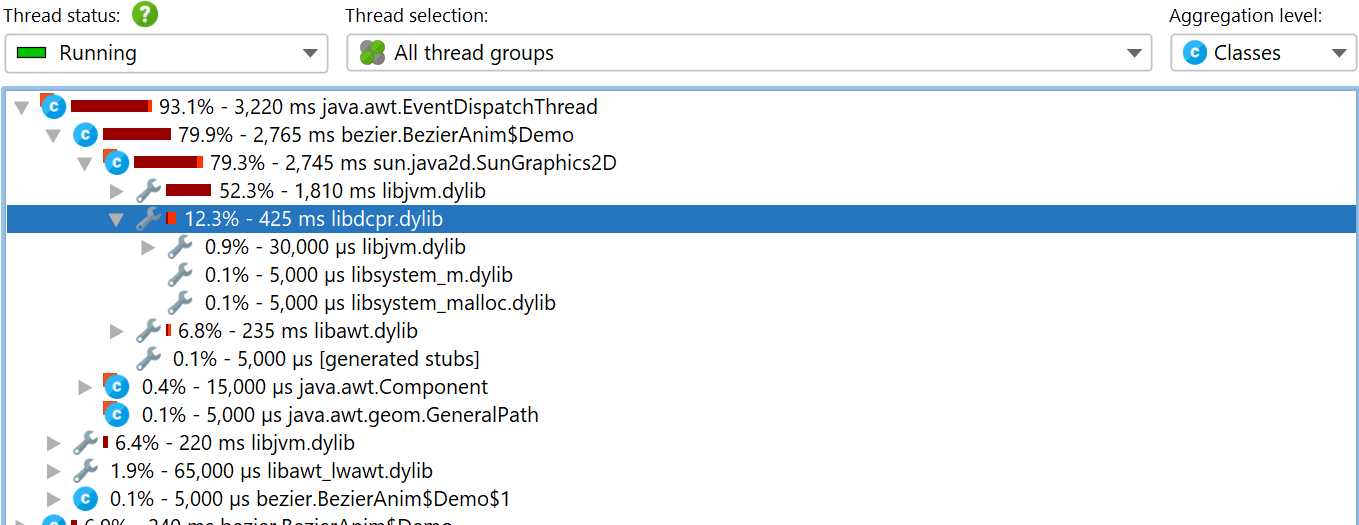Select the 6.4% libjvm.dylib row
1359x525 pixels.
click(682, 442)
